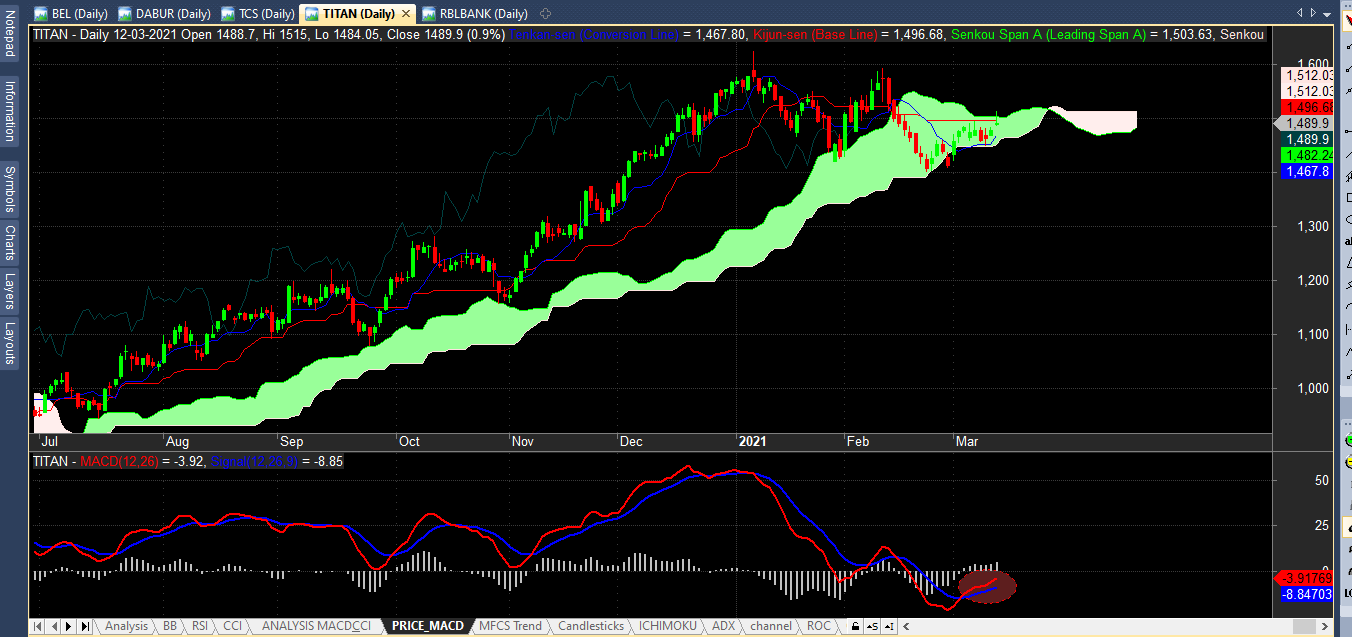Click the gray 1,489.9 last price marker

pyautogui.click(x=1305, y=123)
